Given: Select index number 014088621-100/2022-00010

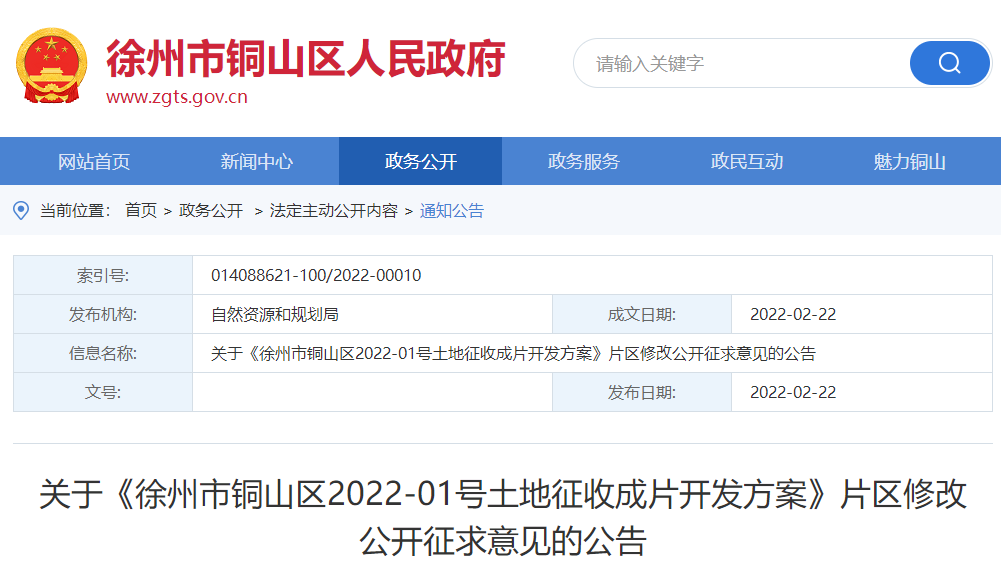Looking at the screenshot, I should point(316,275).
